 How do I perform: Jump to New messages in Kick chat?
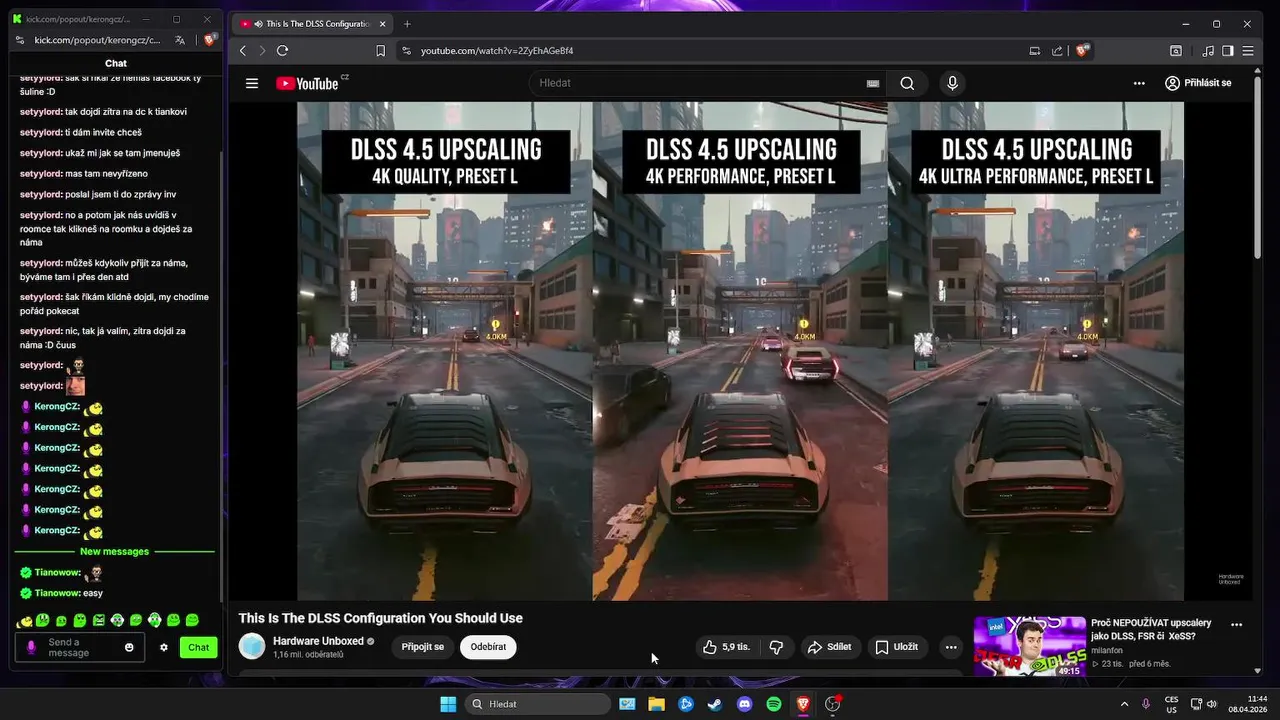point(114,551)
